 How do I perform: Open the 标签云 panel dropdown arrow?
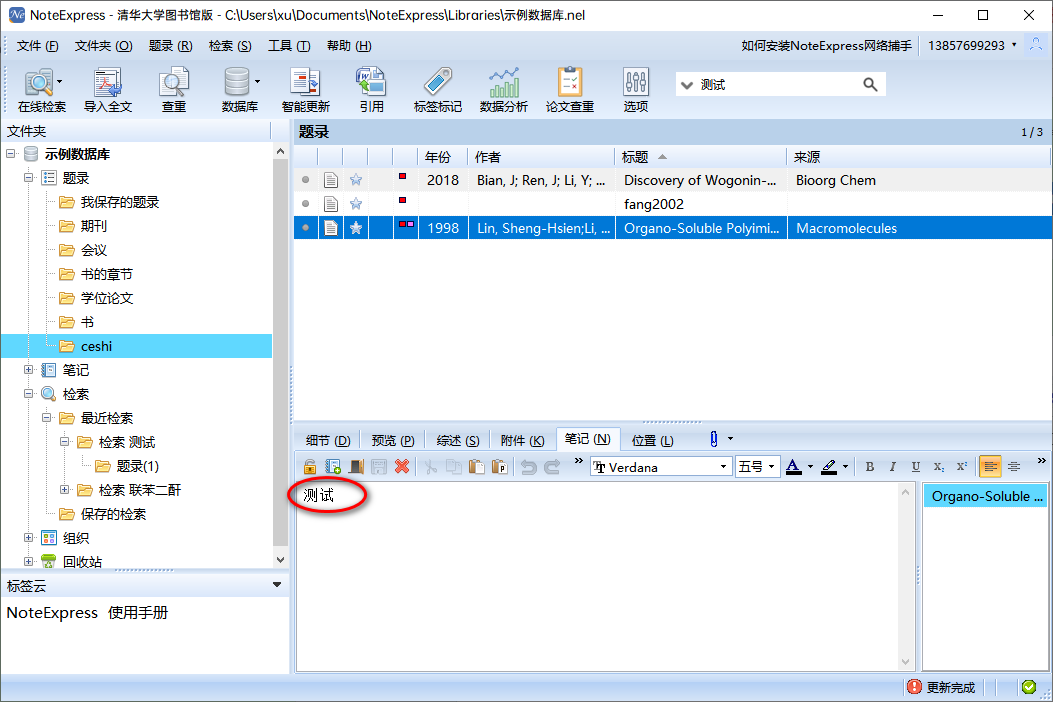click(x=277, y=585)
